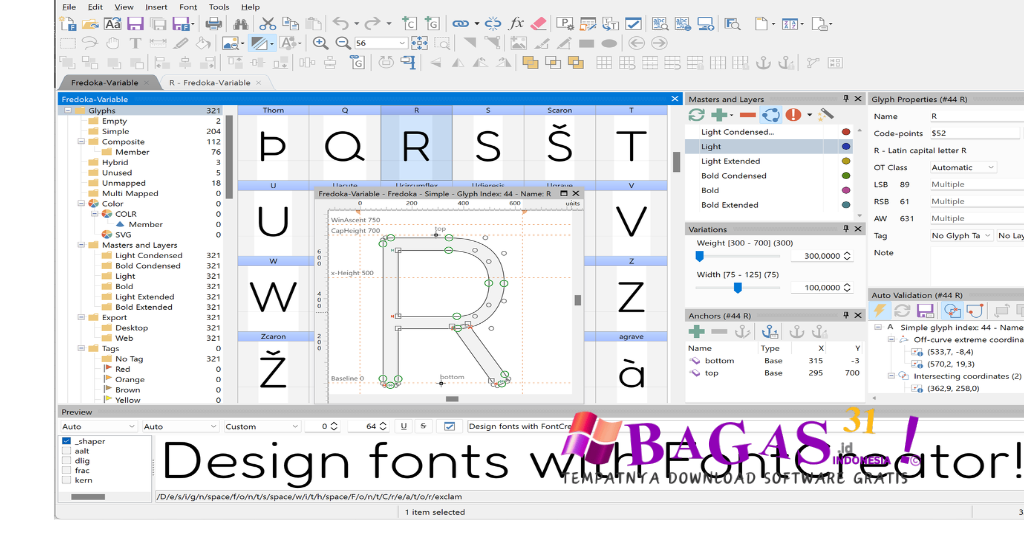
Task: Open the Font menu
Action: tap(188, 7)
